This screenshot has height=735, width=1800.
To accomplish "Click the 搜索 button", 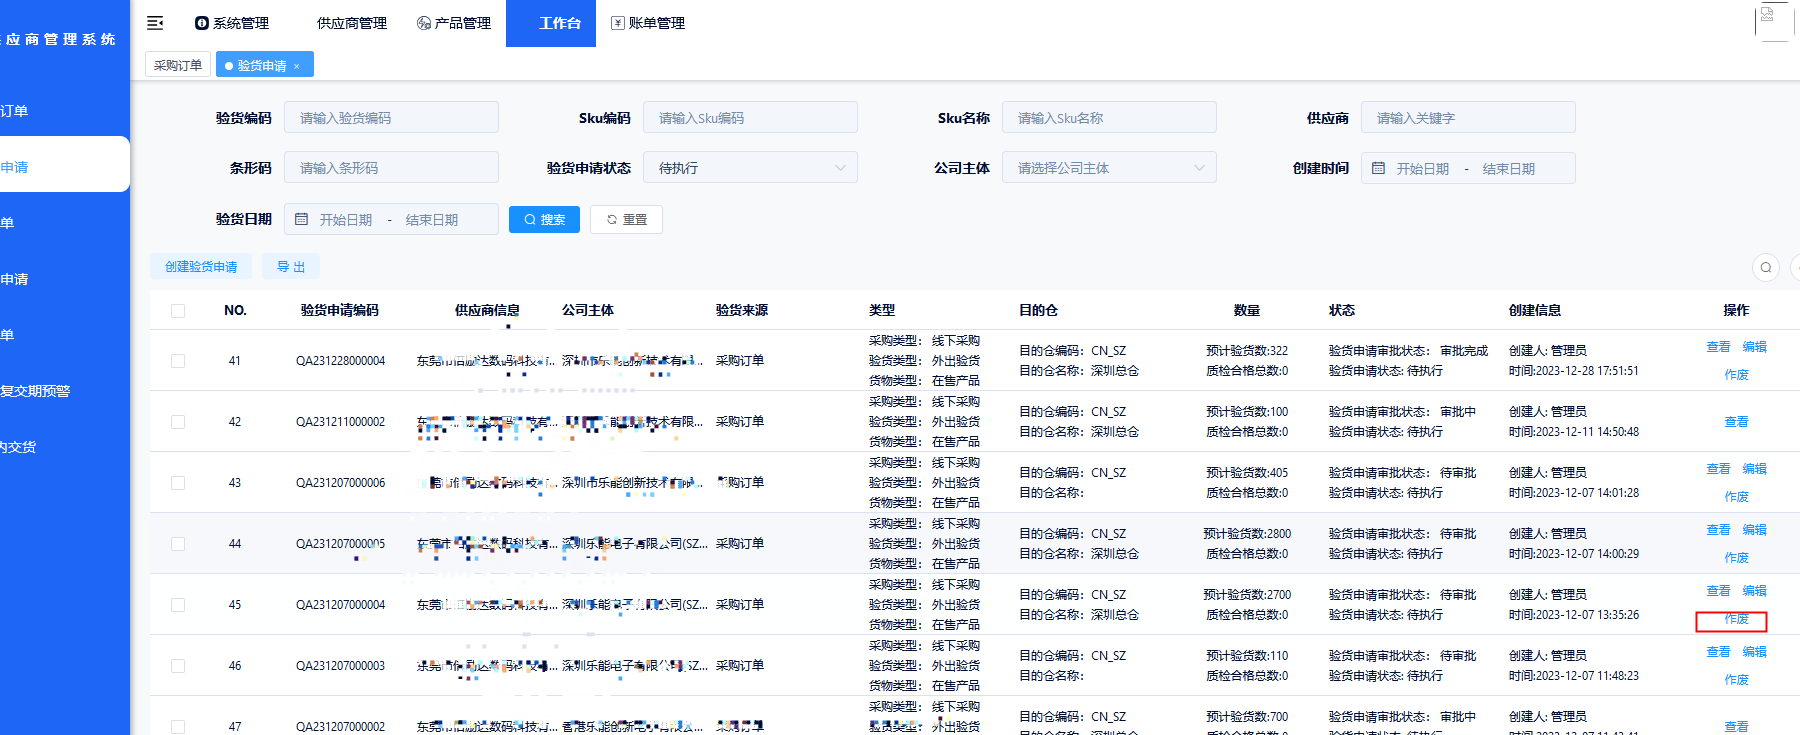I will coord(544,219).
